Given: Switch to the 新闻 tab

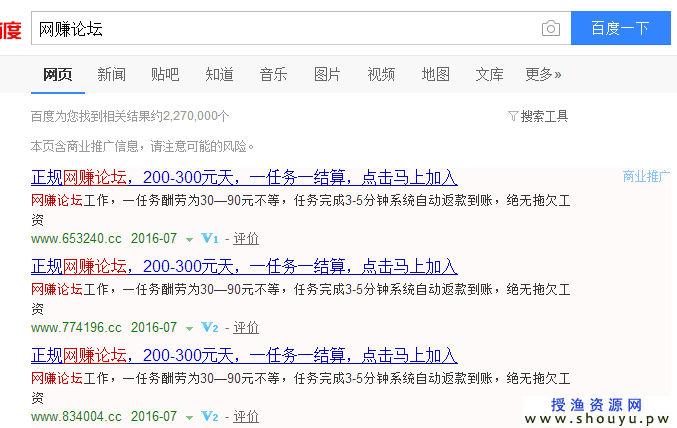Looking at the screenshot, I should pos(111,74).
